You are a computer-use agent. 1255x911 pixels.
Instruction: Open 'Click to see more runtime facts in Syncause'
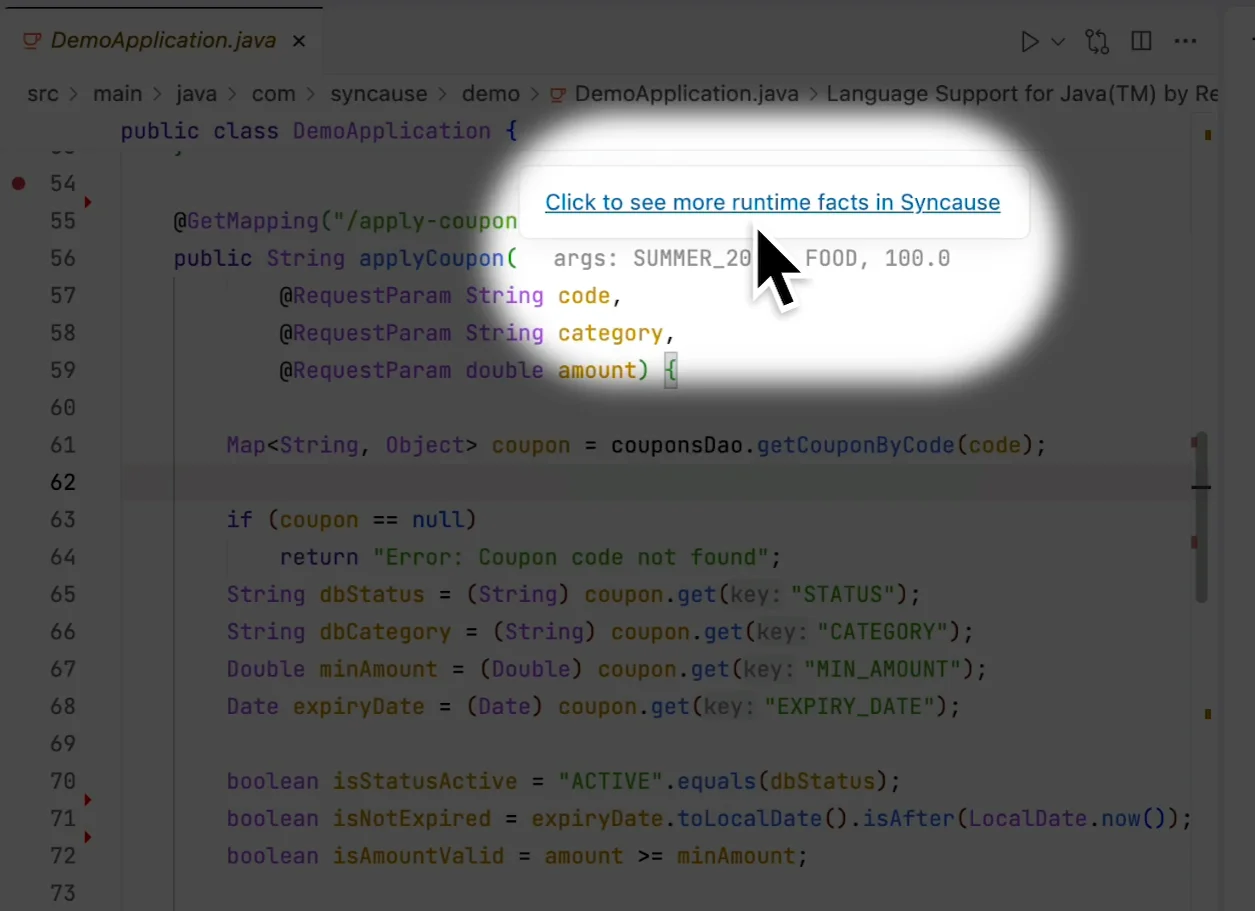pos(772,202)
